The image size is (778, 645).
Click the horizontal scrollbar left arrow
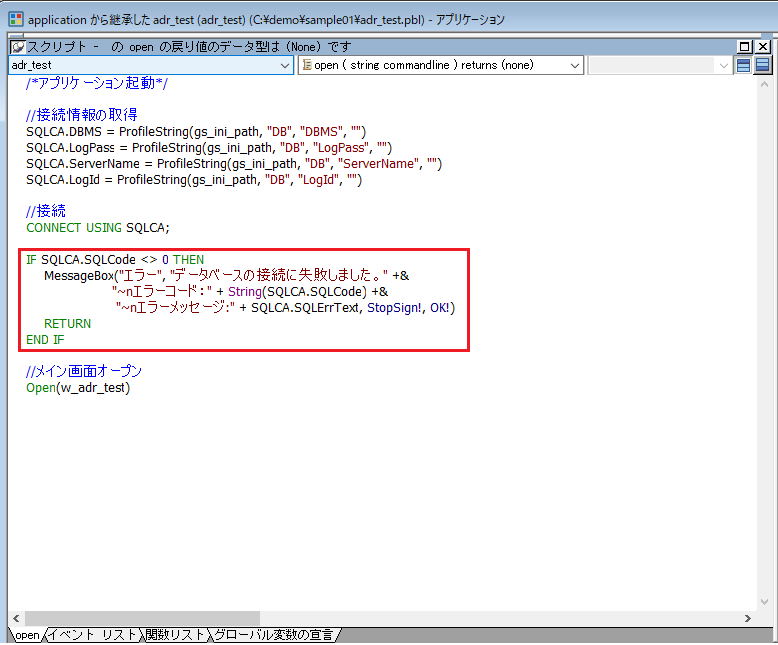tap(16, 619)
